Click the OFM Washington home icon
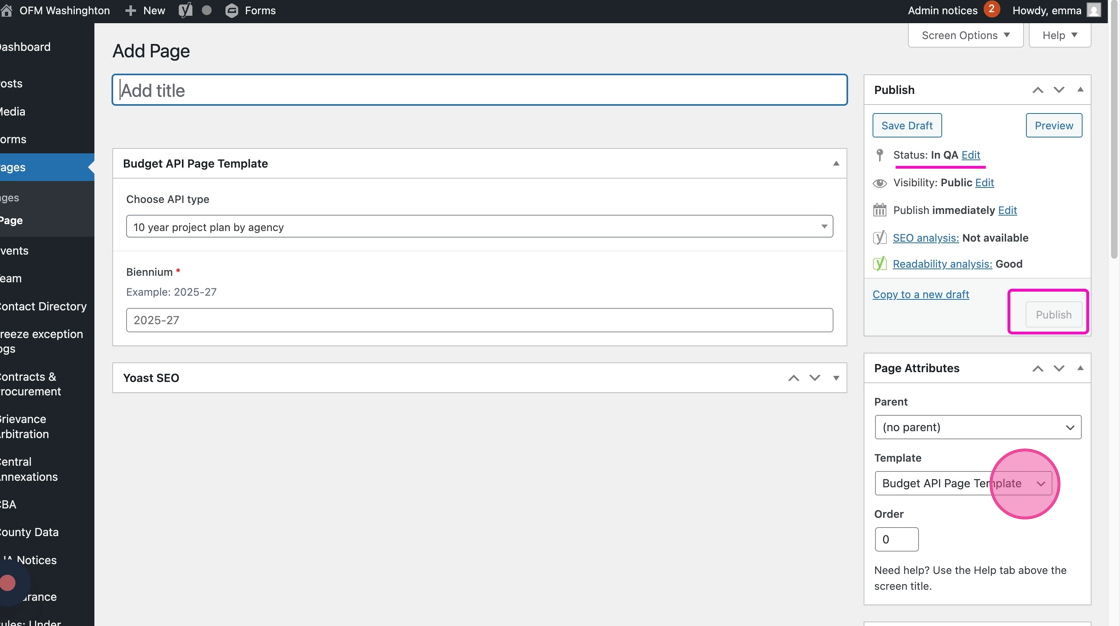1120x626 pixels. (7, 10)
